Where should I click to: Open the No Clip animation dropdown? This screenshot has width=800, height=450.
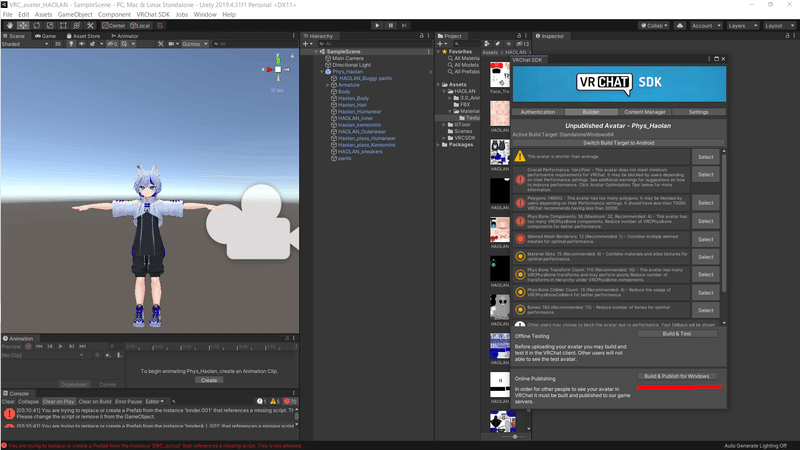point(43,355)
